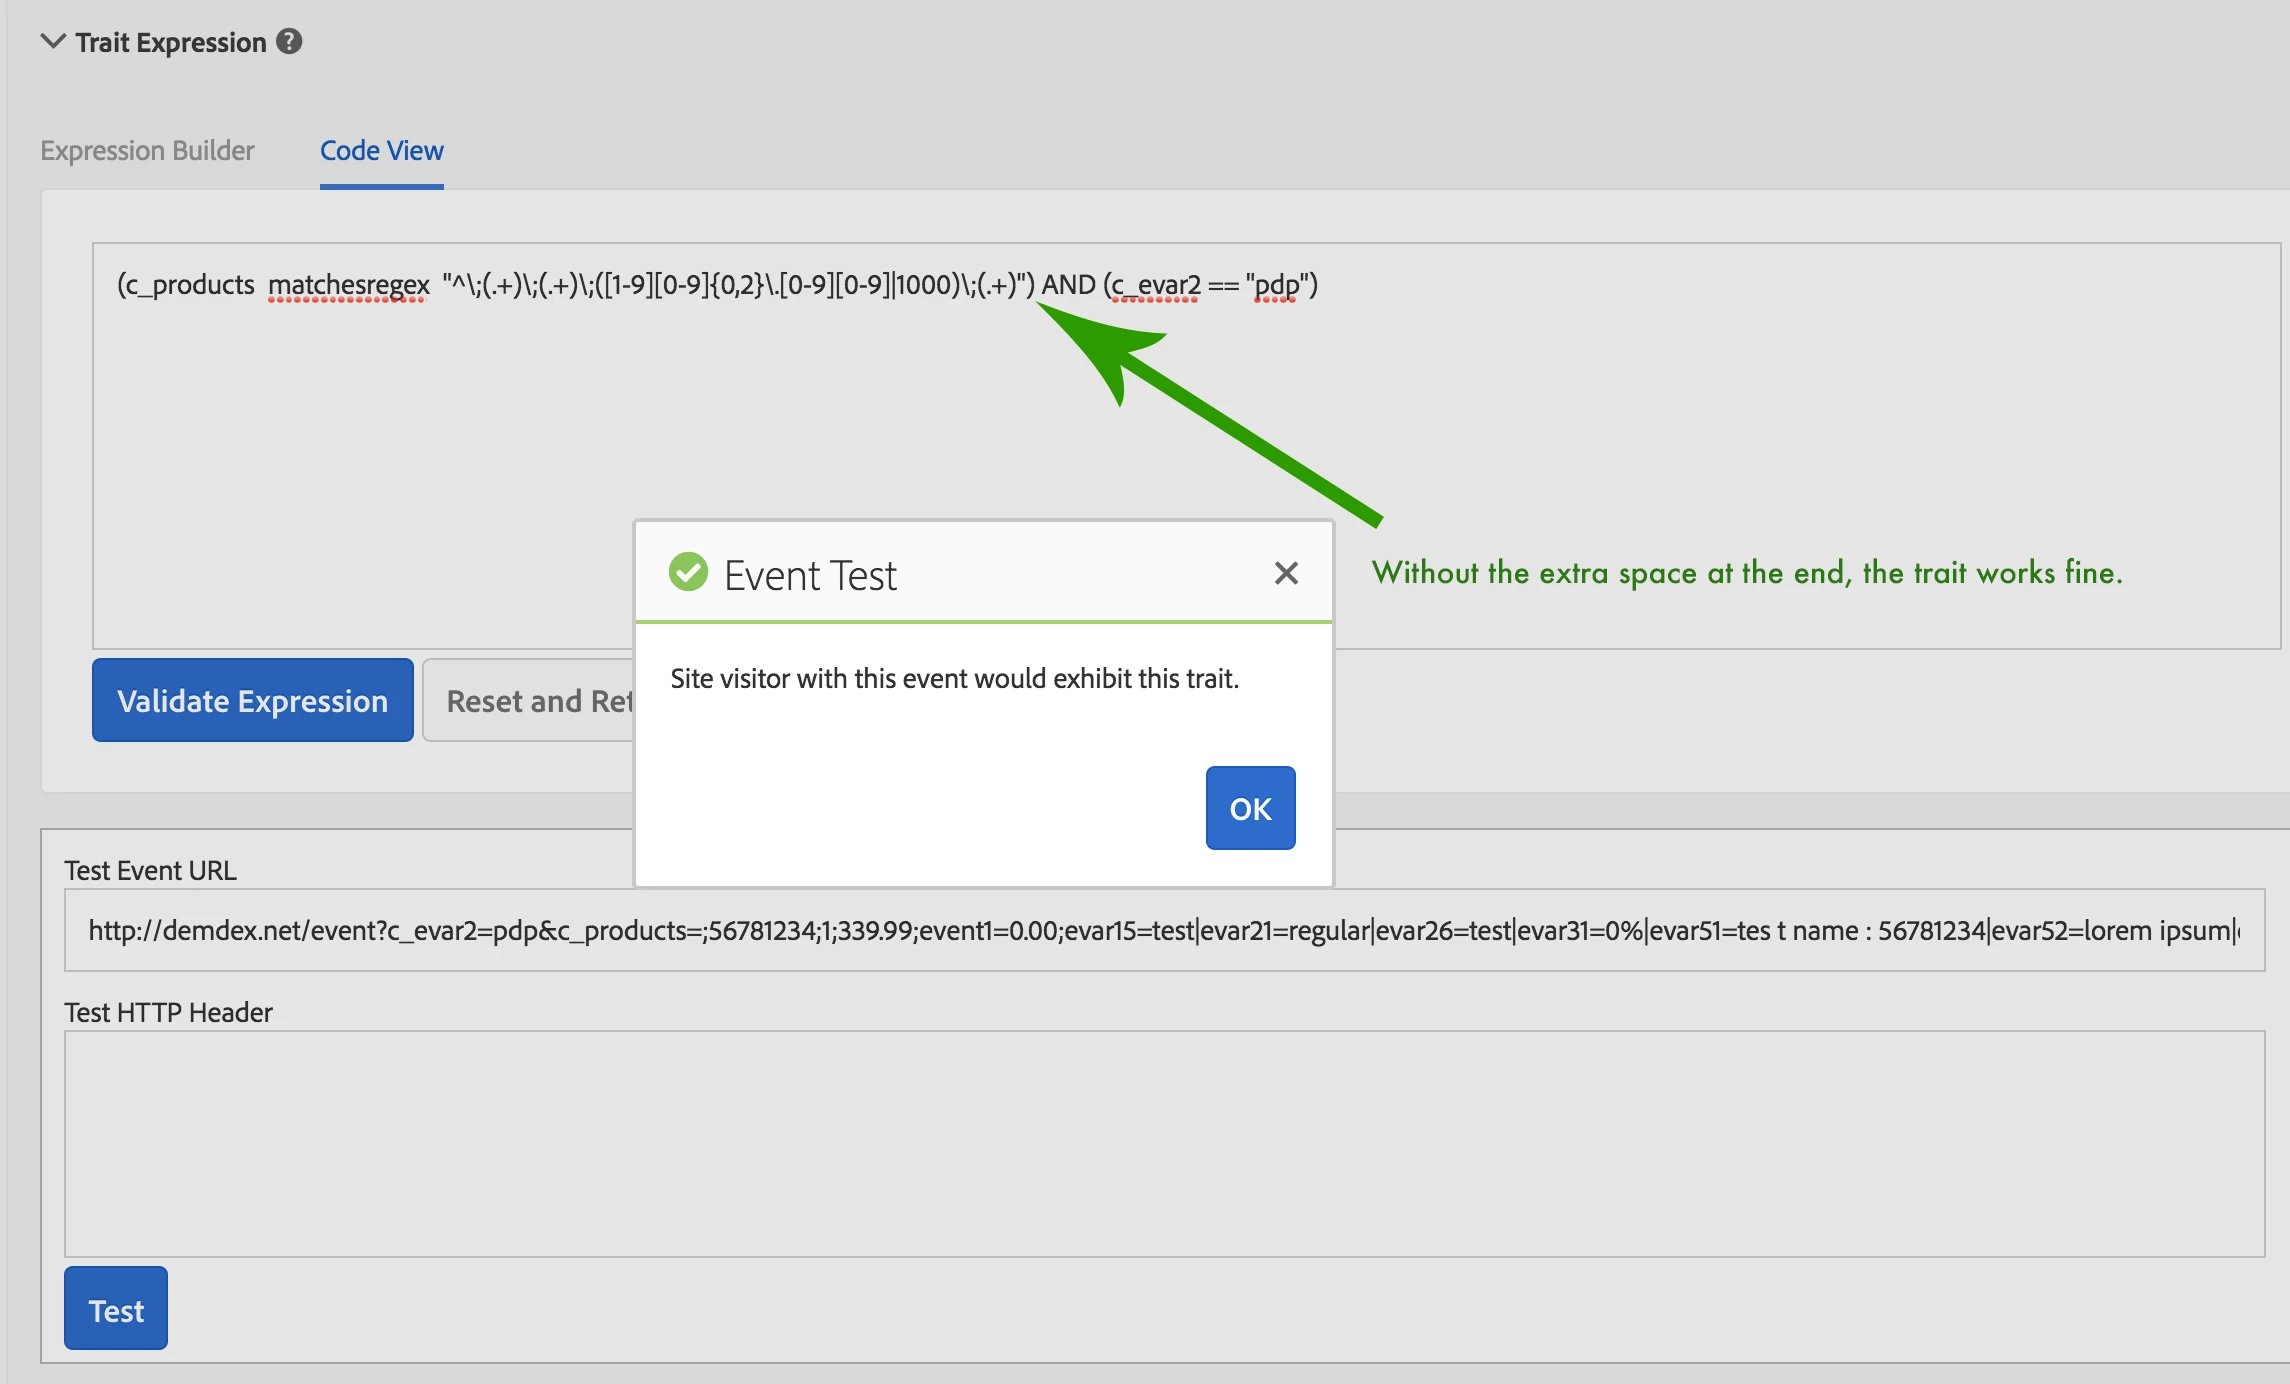Switch to the Expression Builder tab
Viewport: 2290px width, 1384px height.
pyautogui.click(x=147, y=151)
